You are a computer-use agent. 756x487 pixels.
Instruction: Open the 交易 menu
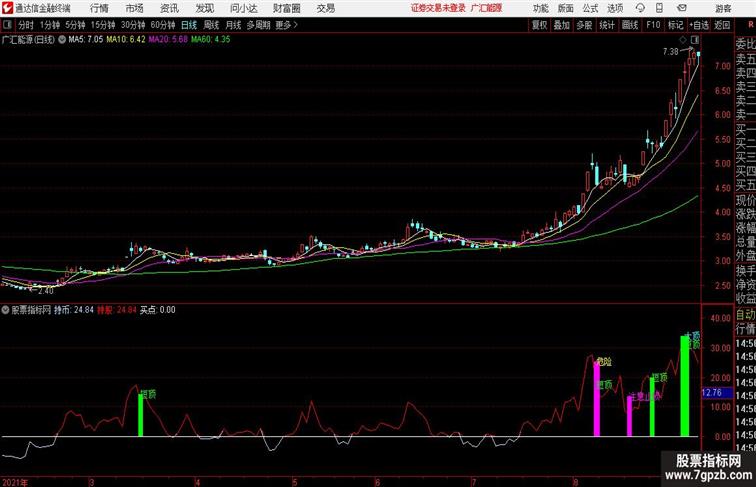[x=325, y=8]
